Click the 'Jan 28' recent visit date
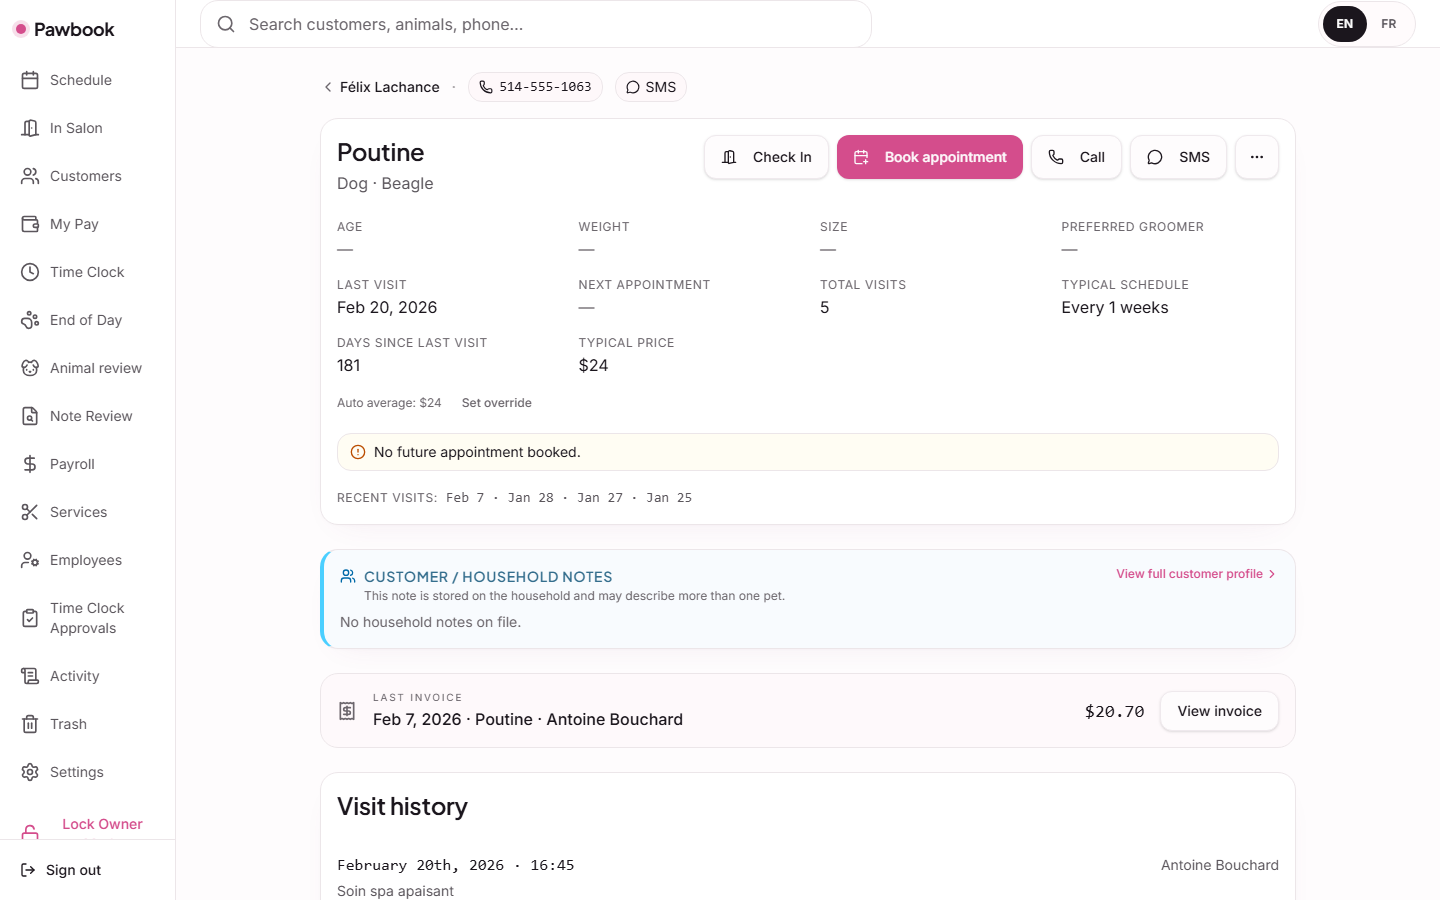 click(531, 497)
